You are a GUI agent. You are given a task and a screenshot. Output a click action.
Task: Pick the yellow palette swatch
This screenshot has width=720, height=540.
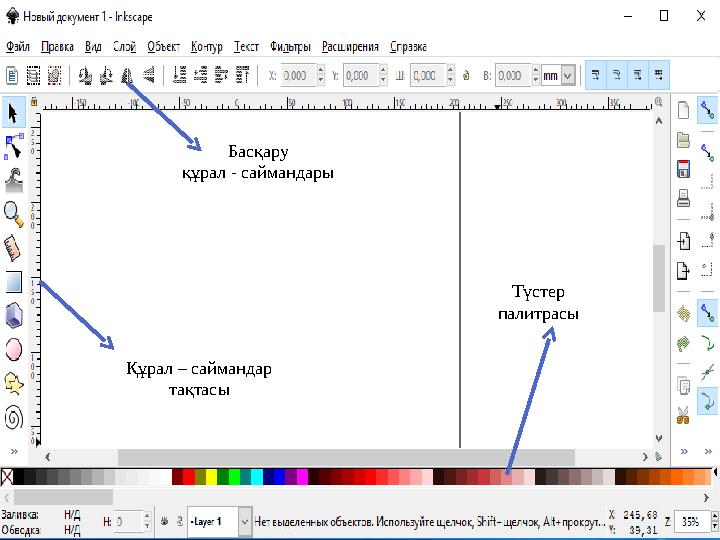(211, 477)
